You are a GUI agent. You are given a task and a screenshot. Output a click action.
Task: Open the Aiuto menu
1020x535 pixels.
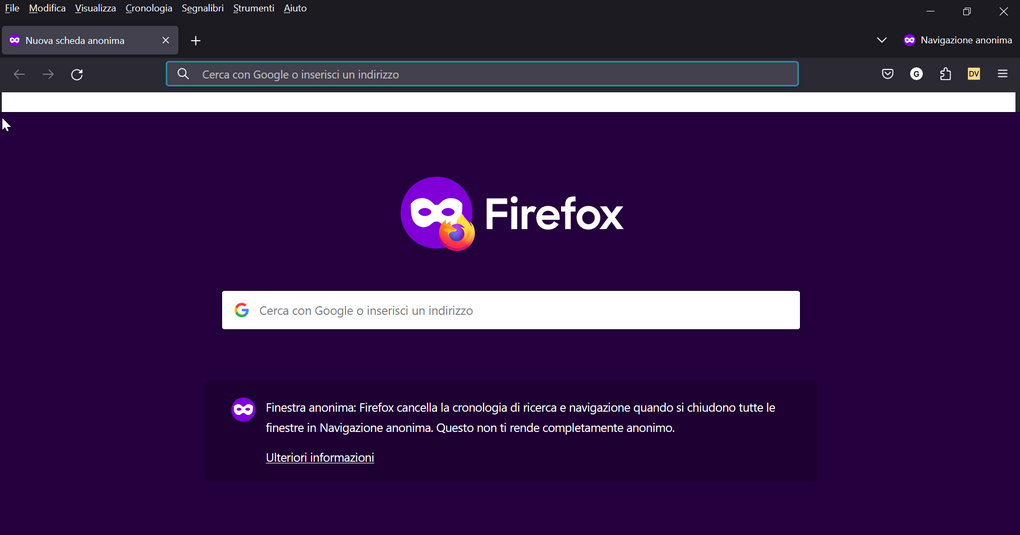[x=295, y=8]
